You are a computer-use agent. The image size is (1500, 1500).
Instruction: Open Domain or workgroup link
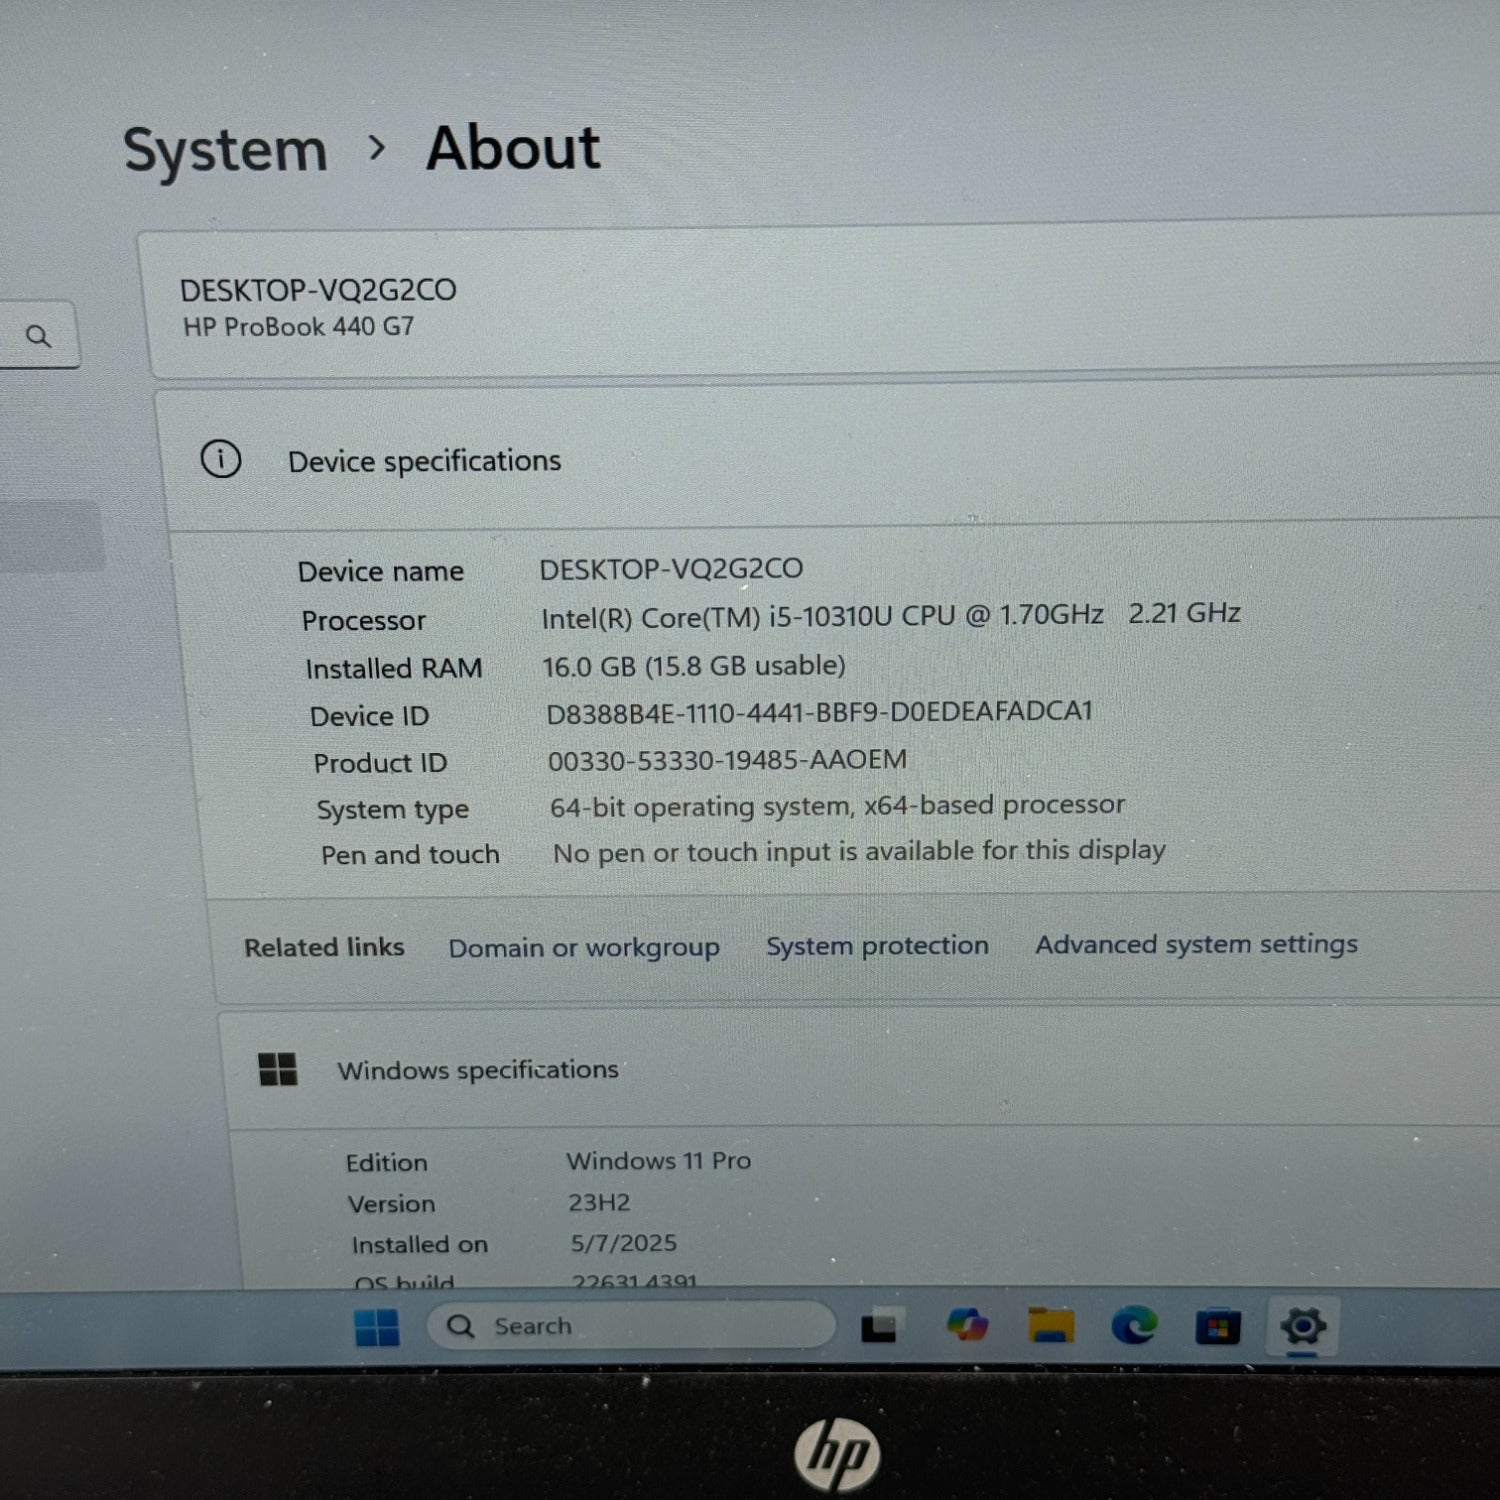(x=584, y=948)
